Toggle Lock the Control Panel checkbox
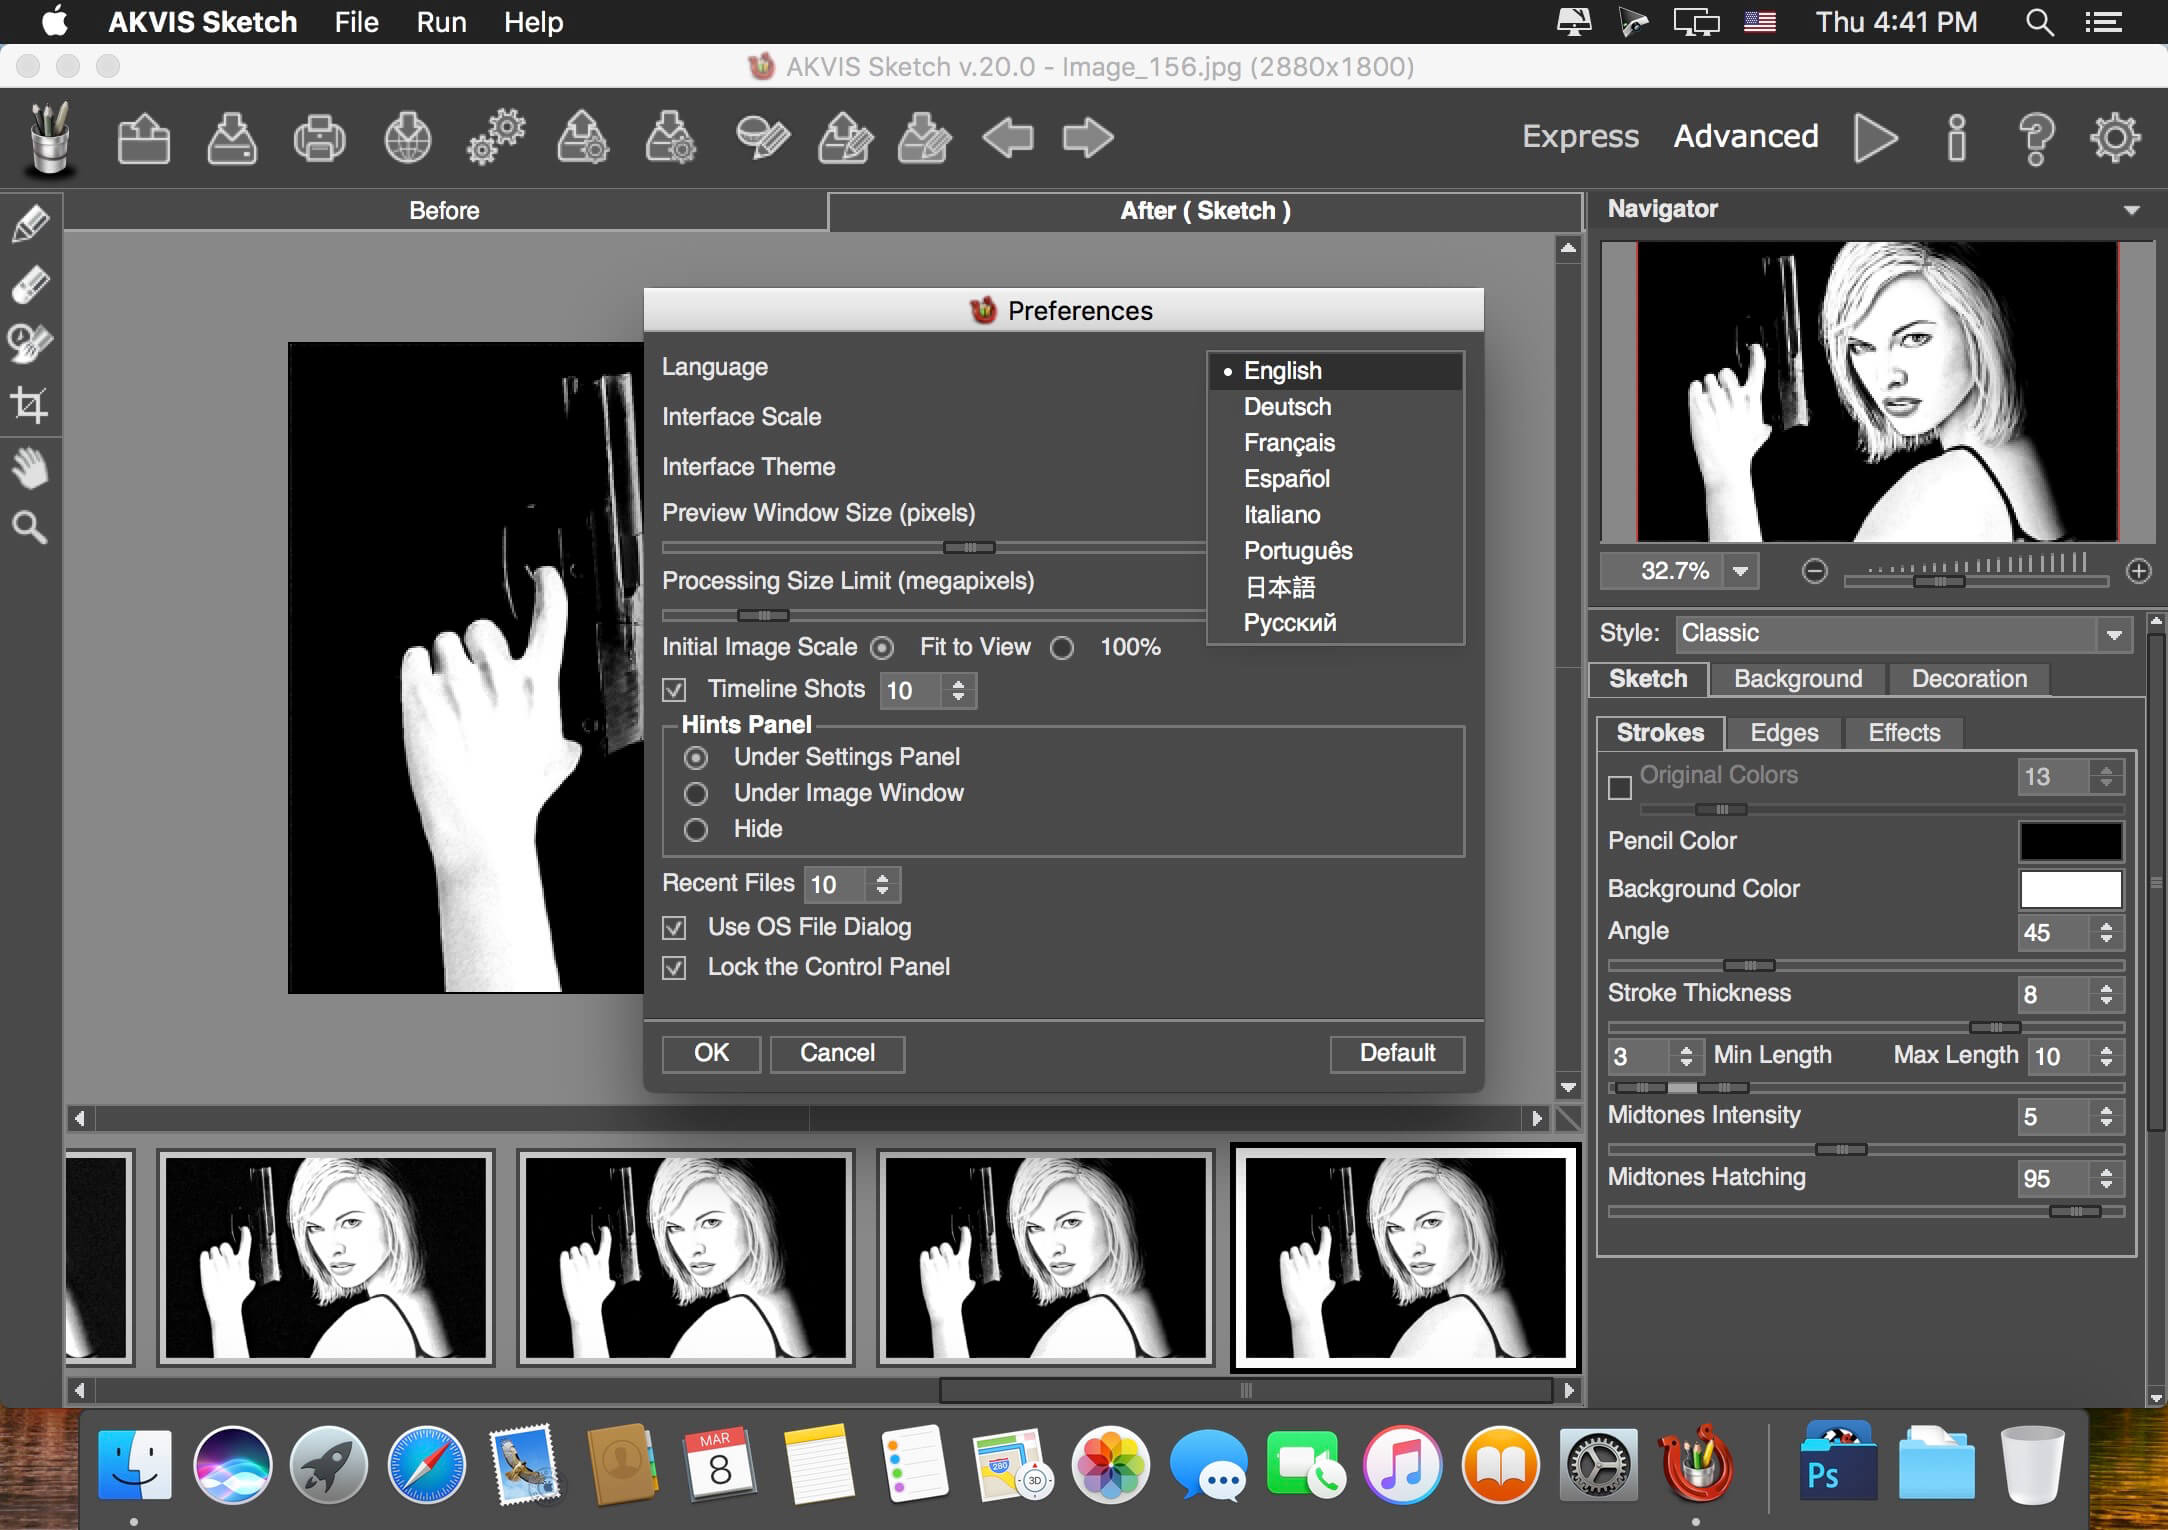Image resolution: width=2168 pixels, height=1530 pixels. click(675, 968)
